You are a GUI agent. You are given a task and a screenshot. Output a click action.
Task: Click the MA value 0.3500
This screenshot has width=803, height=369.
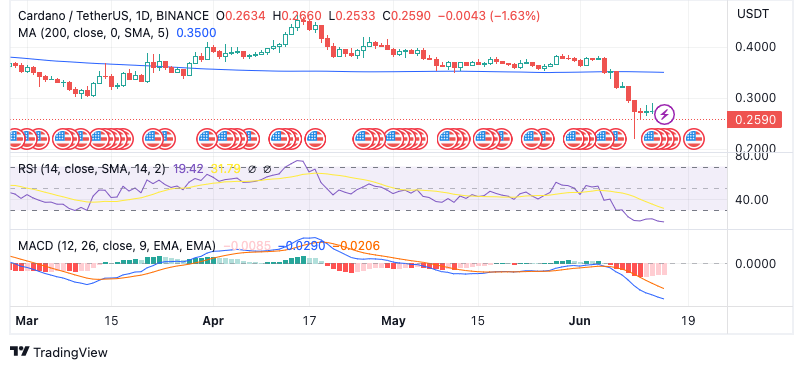coord(196,33)
